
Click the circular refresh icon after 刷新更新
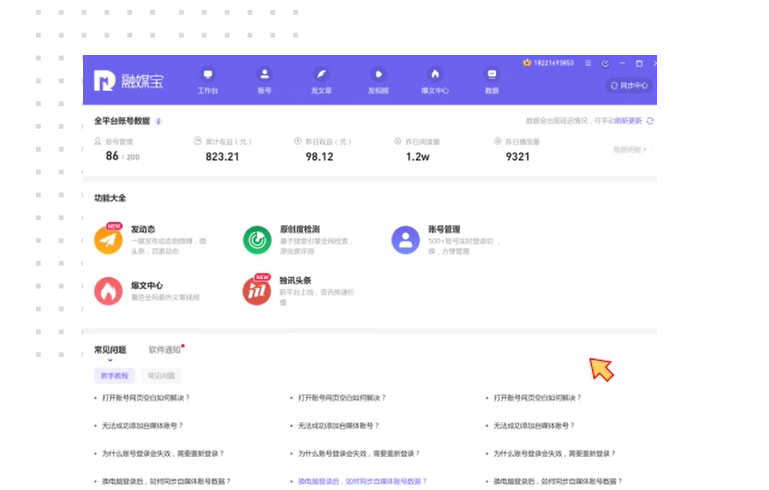click(650, 121)
